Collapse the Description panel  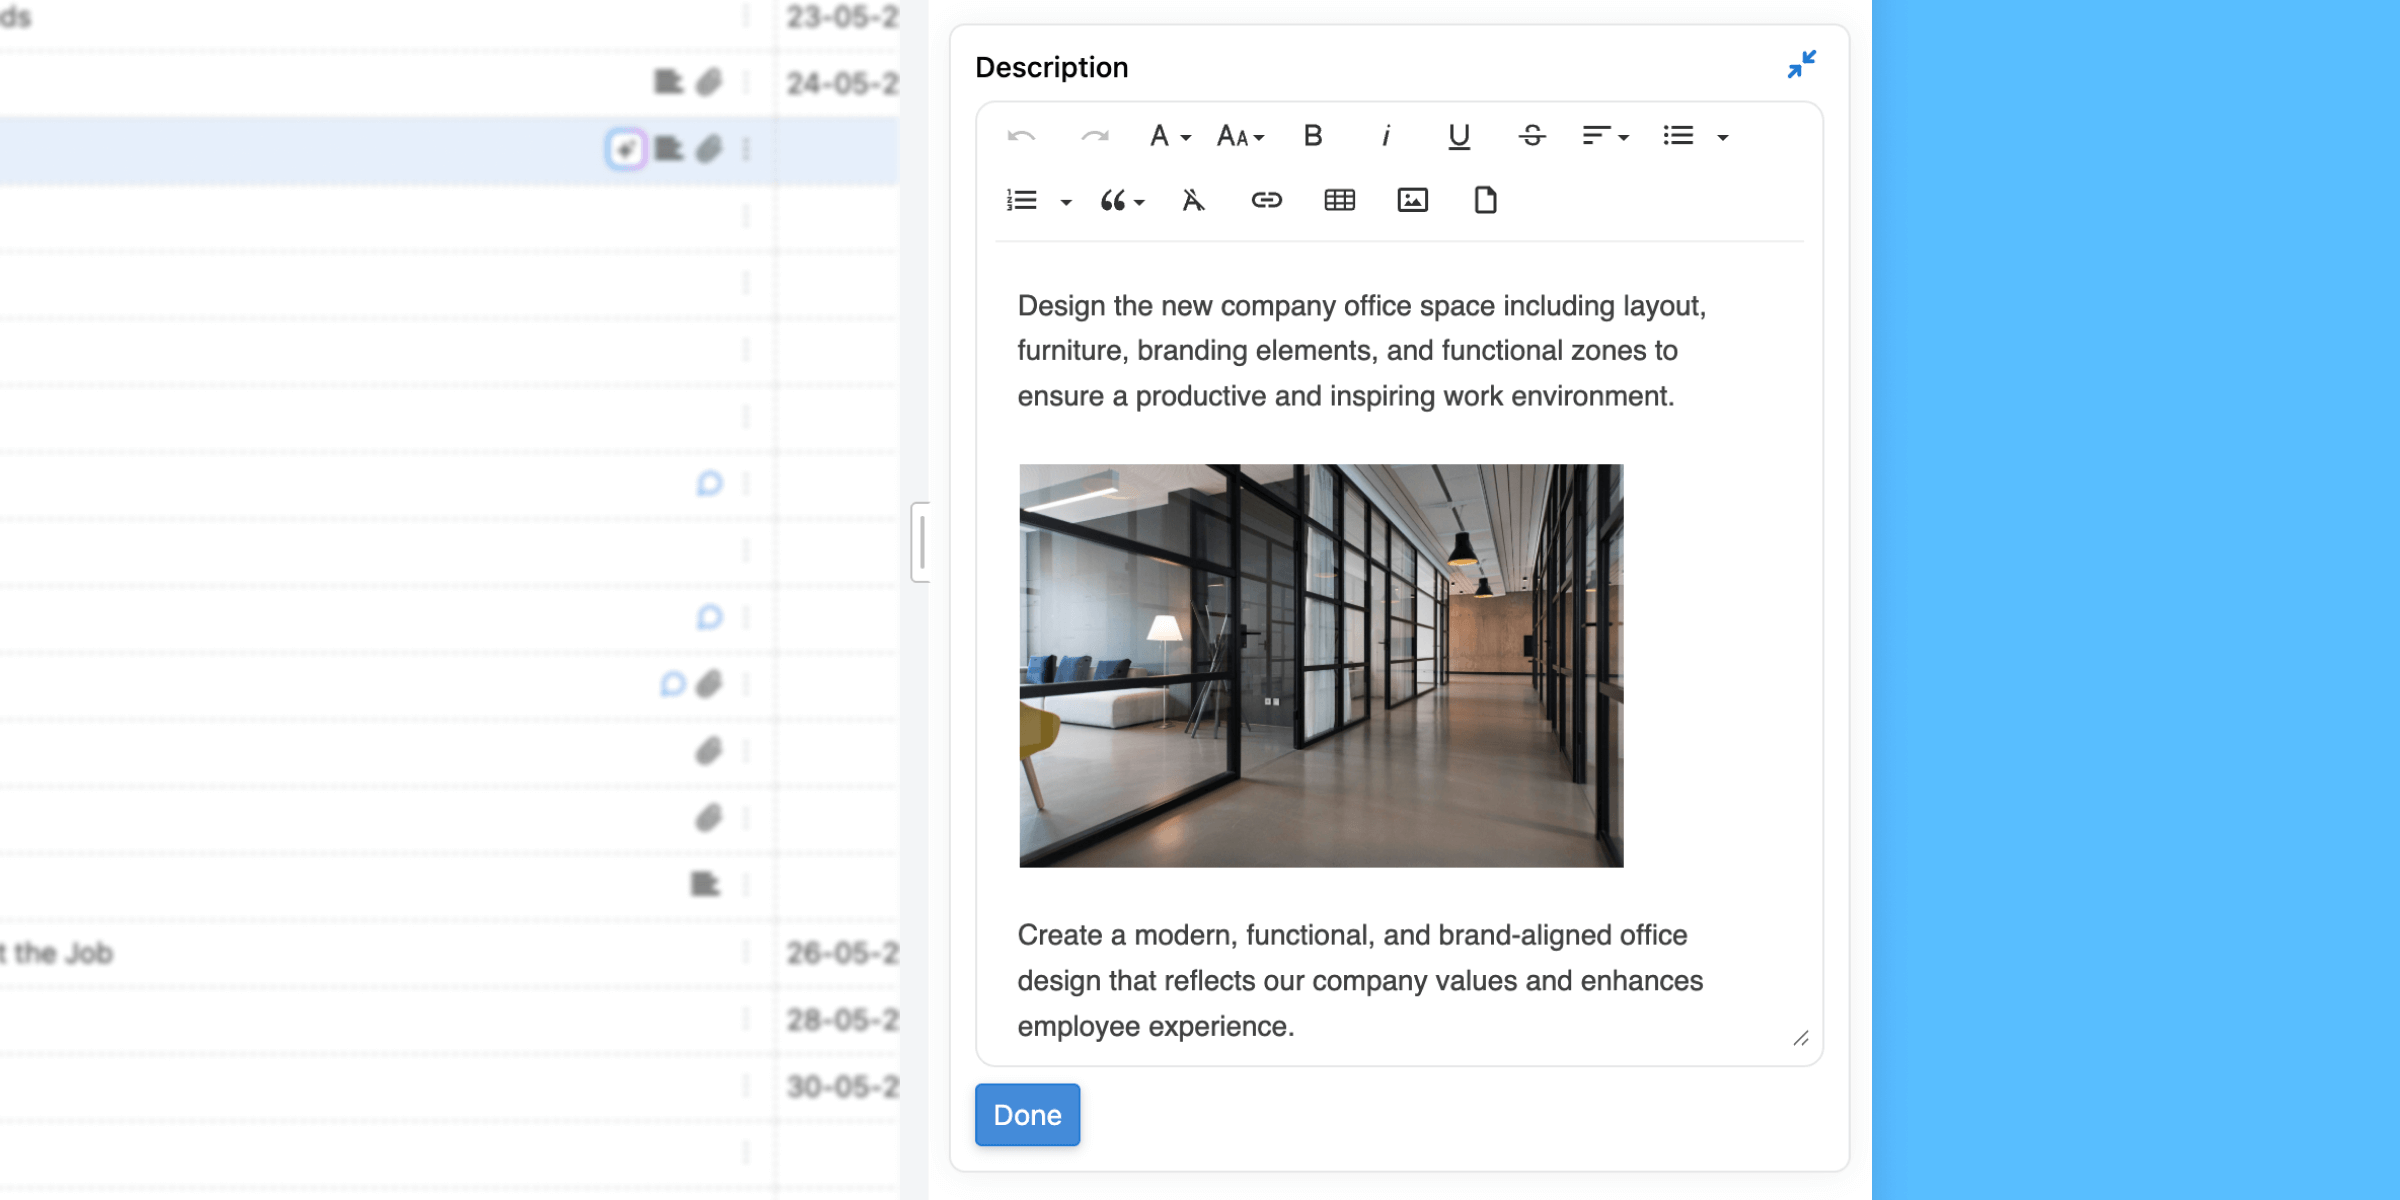pyautogui.click(x=1801, y=65)
